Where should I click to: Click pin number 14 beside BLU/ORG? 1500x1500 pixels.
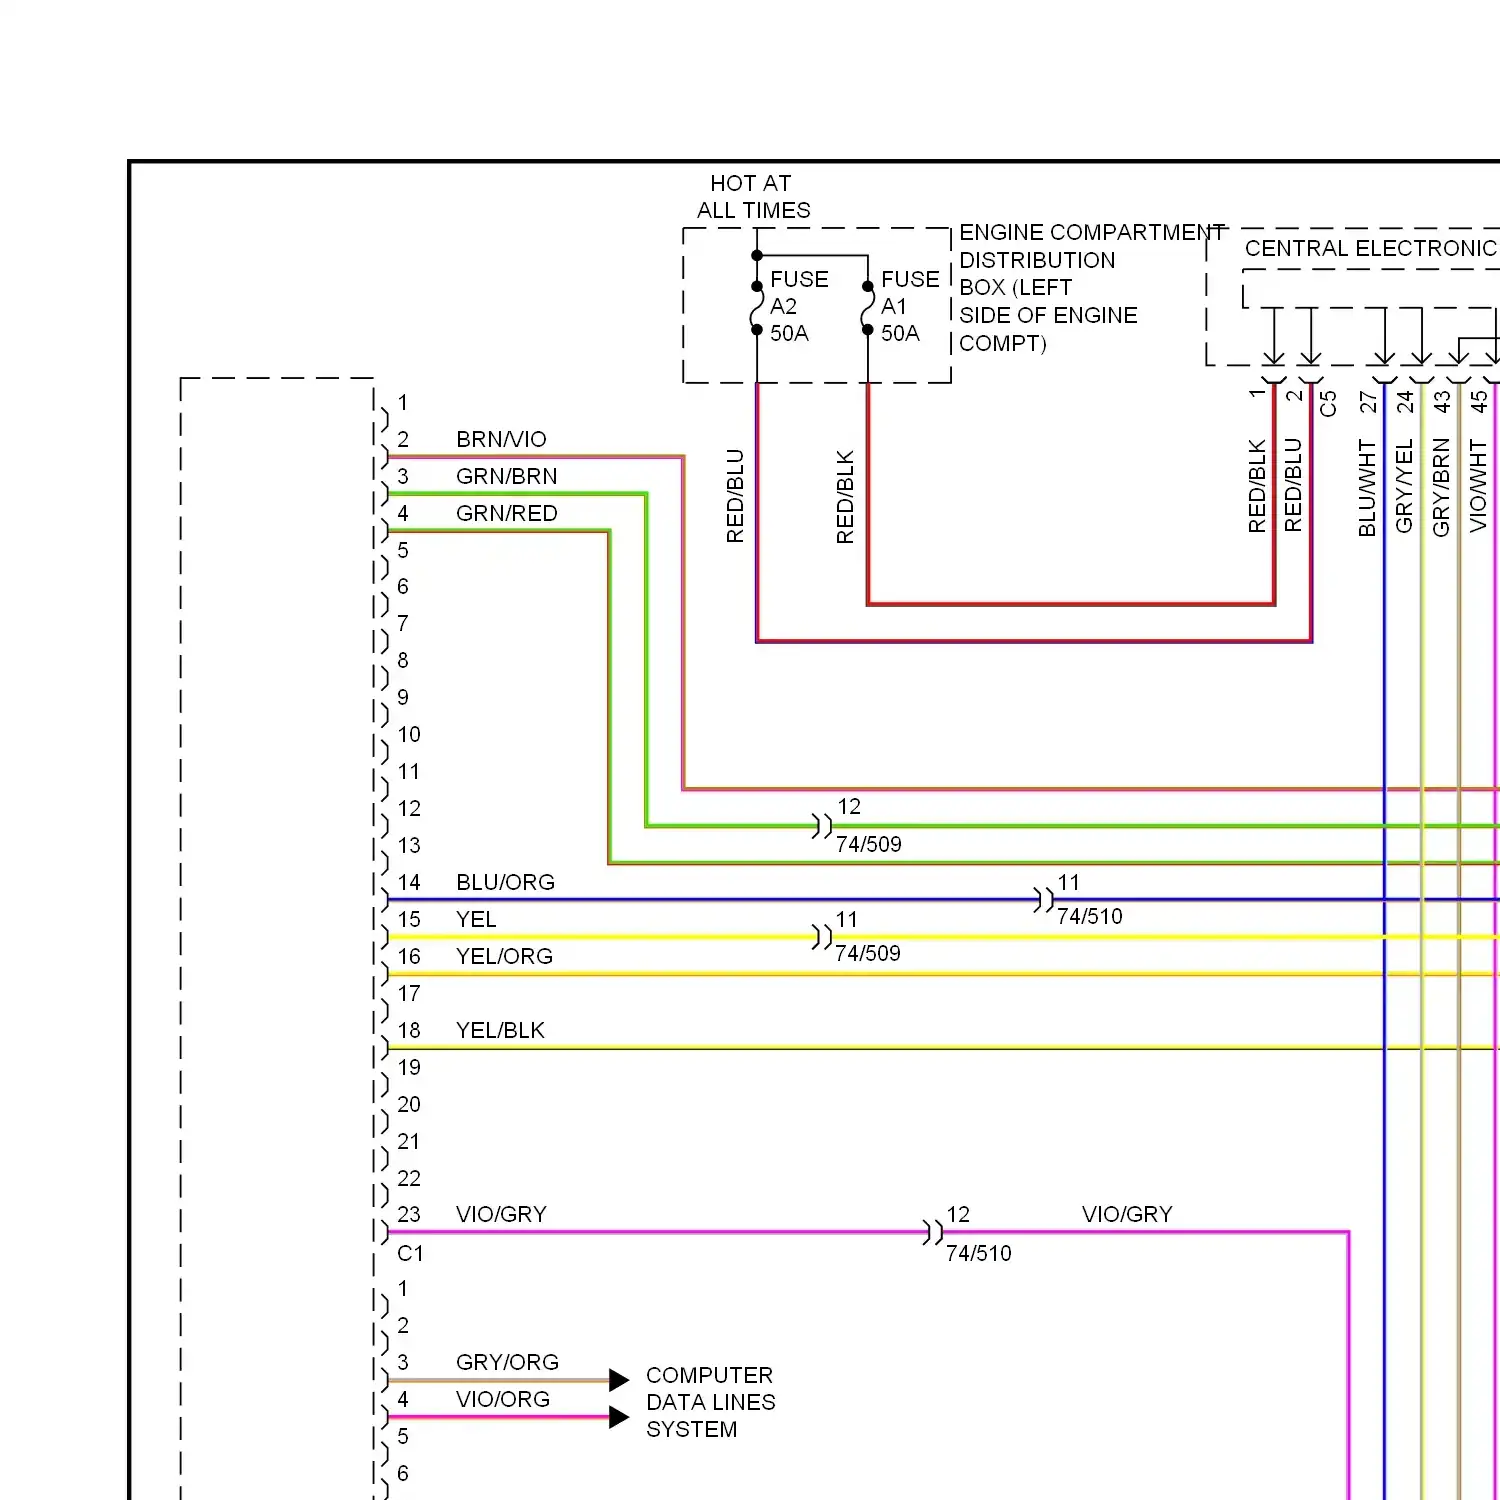(409, 882)
